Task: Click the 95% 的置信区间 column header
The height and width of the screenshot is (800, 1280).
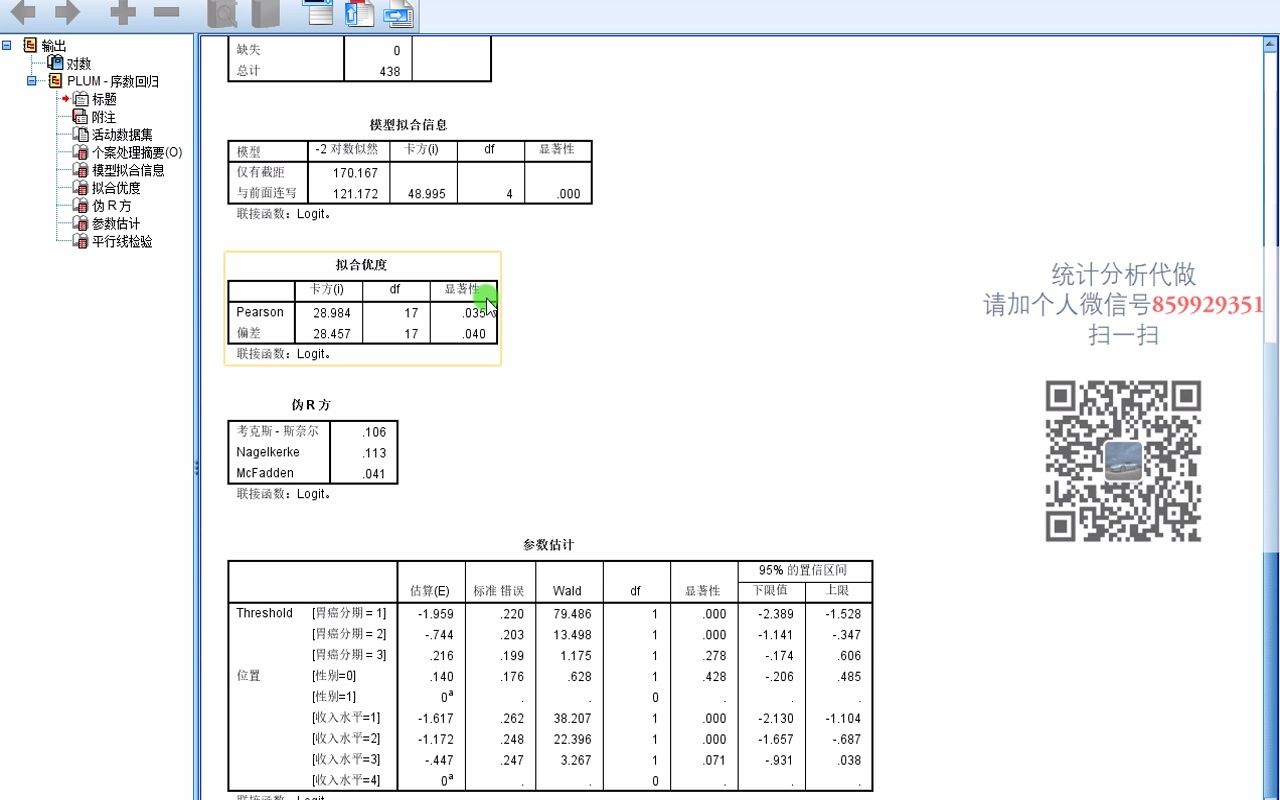Action: pyautogui.click(x=804, y=570)
